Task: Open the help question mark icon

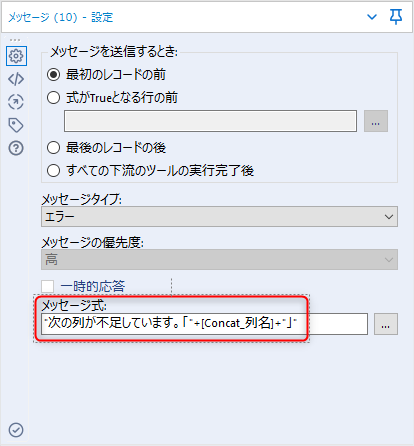Action: [16, 148]
